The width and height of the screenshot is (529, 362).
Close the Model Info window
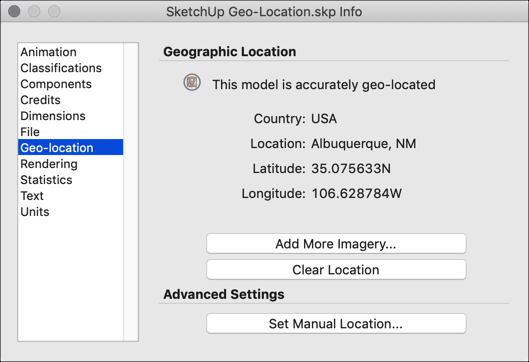(14, 11)
